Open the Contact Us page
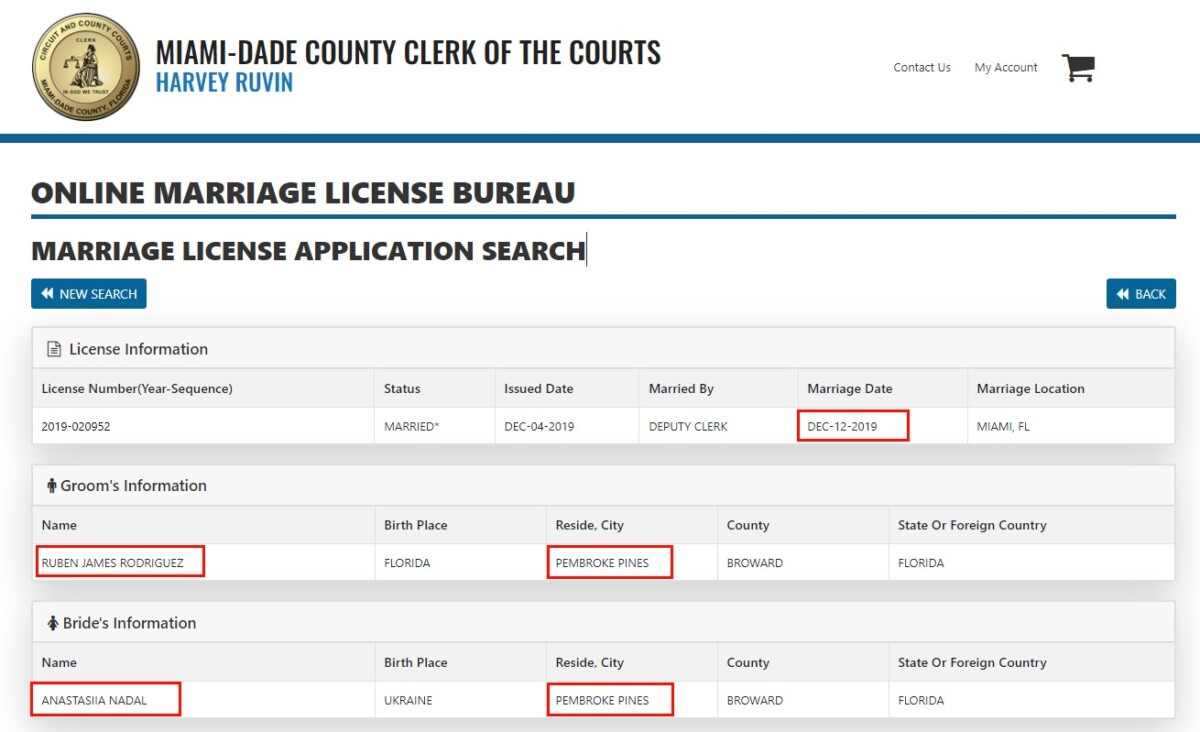Screen dimensions: 1200x732 (x=921, y=68)
